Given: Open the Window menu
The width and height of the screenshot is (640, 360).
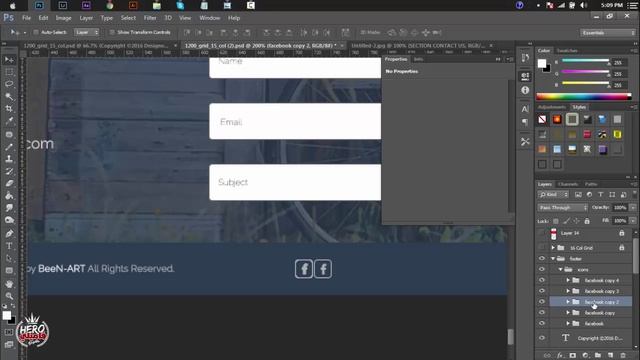Looking at the screenshot, I should 210,18.
